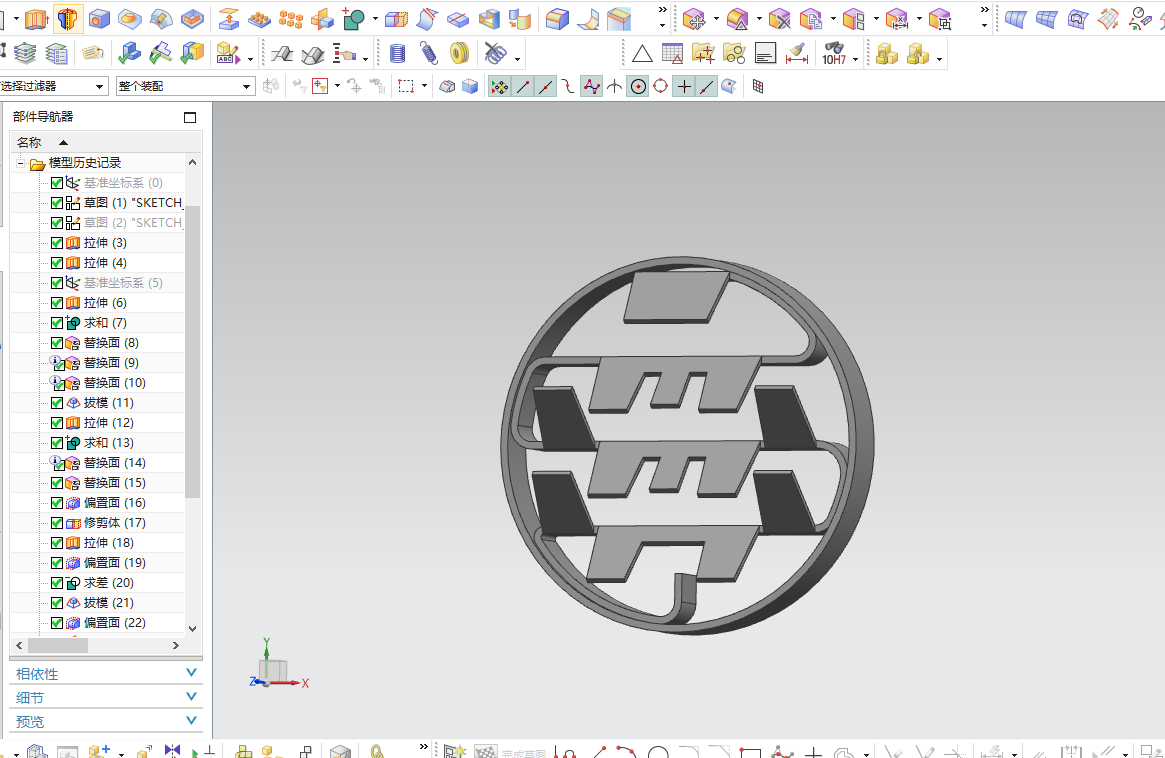The image size is (1165, 758).
Task: Click the tension spring icon
Action: (x=429, y=54)
